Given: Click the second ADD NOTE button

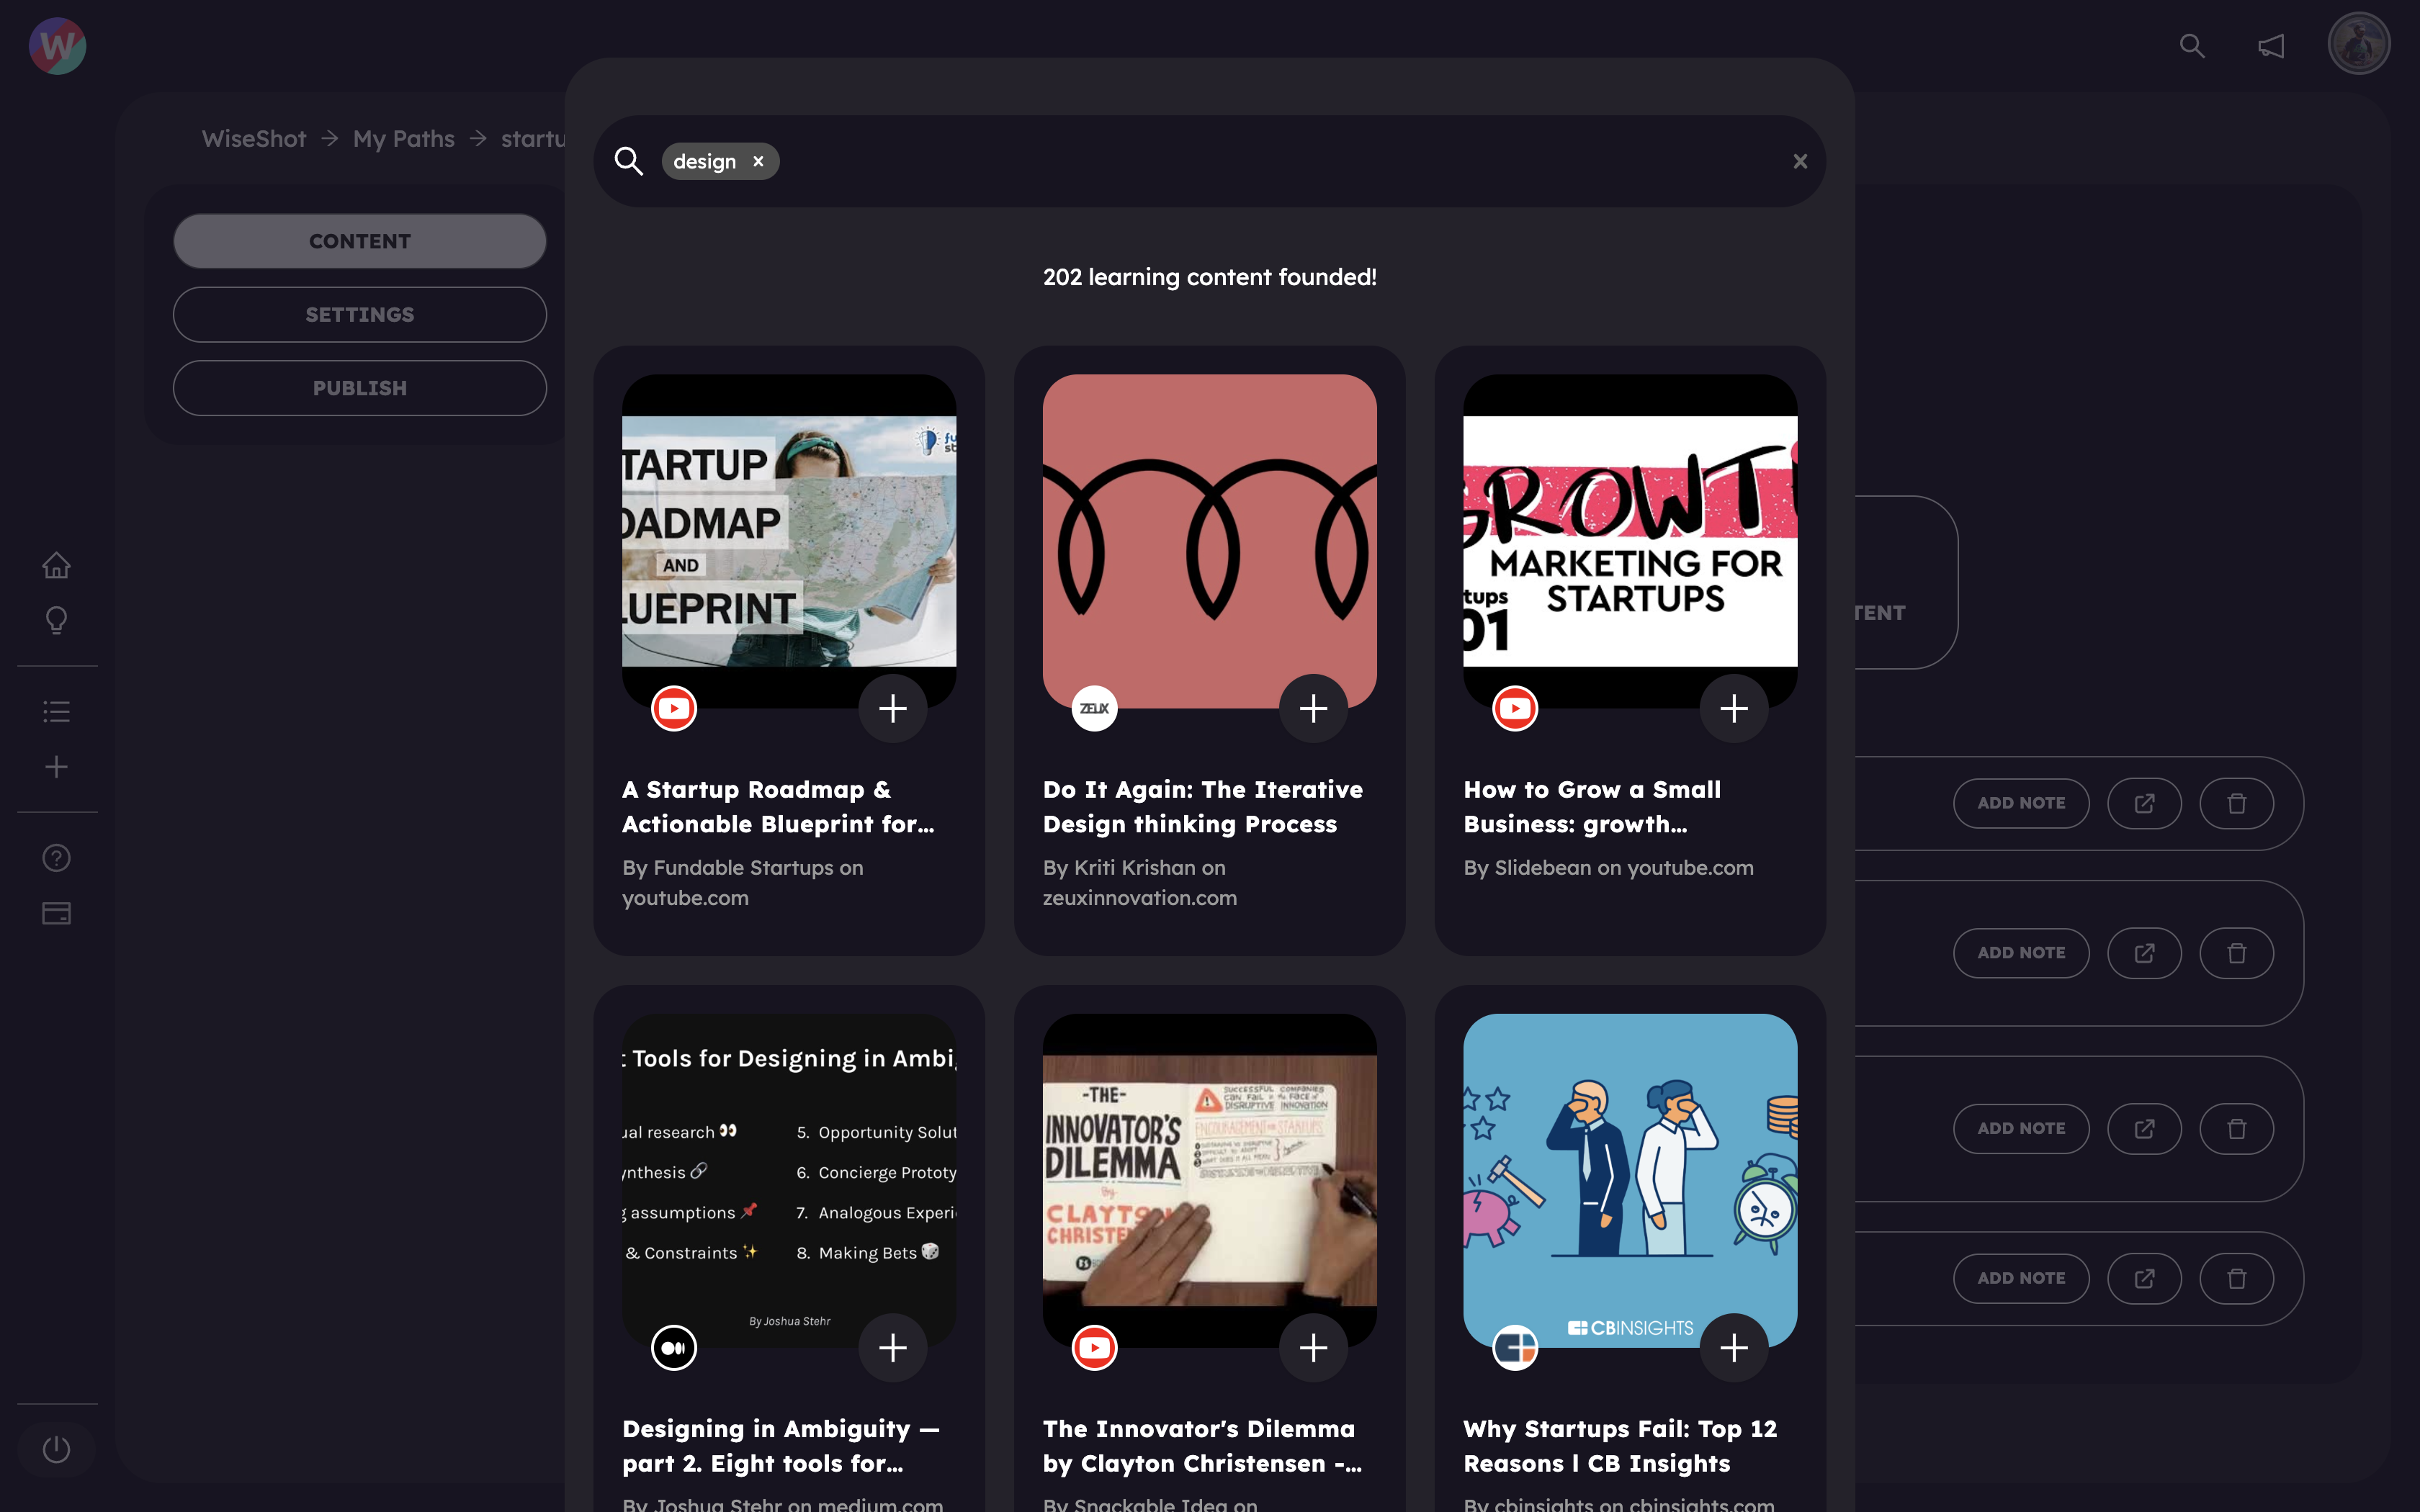Looking at the screenshot, I should 2021,953.
